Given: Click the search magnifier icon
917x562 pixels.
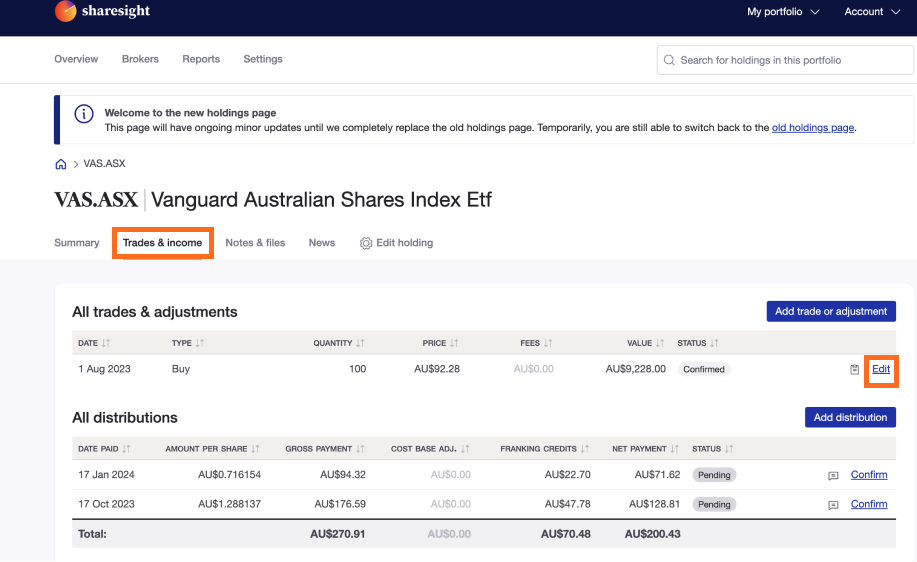Looking at the screenshot, I should [670, 60].
